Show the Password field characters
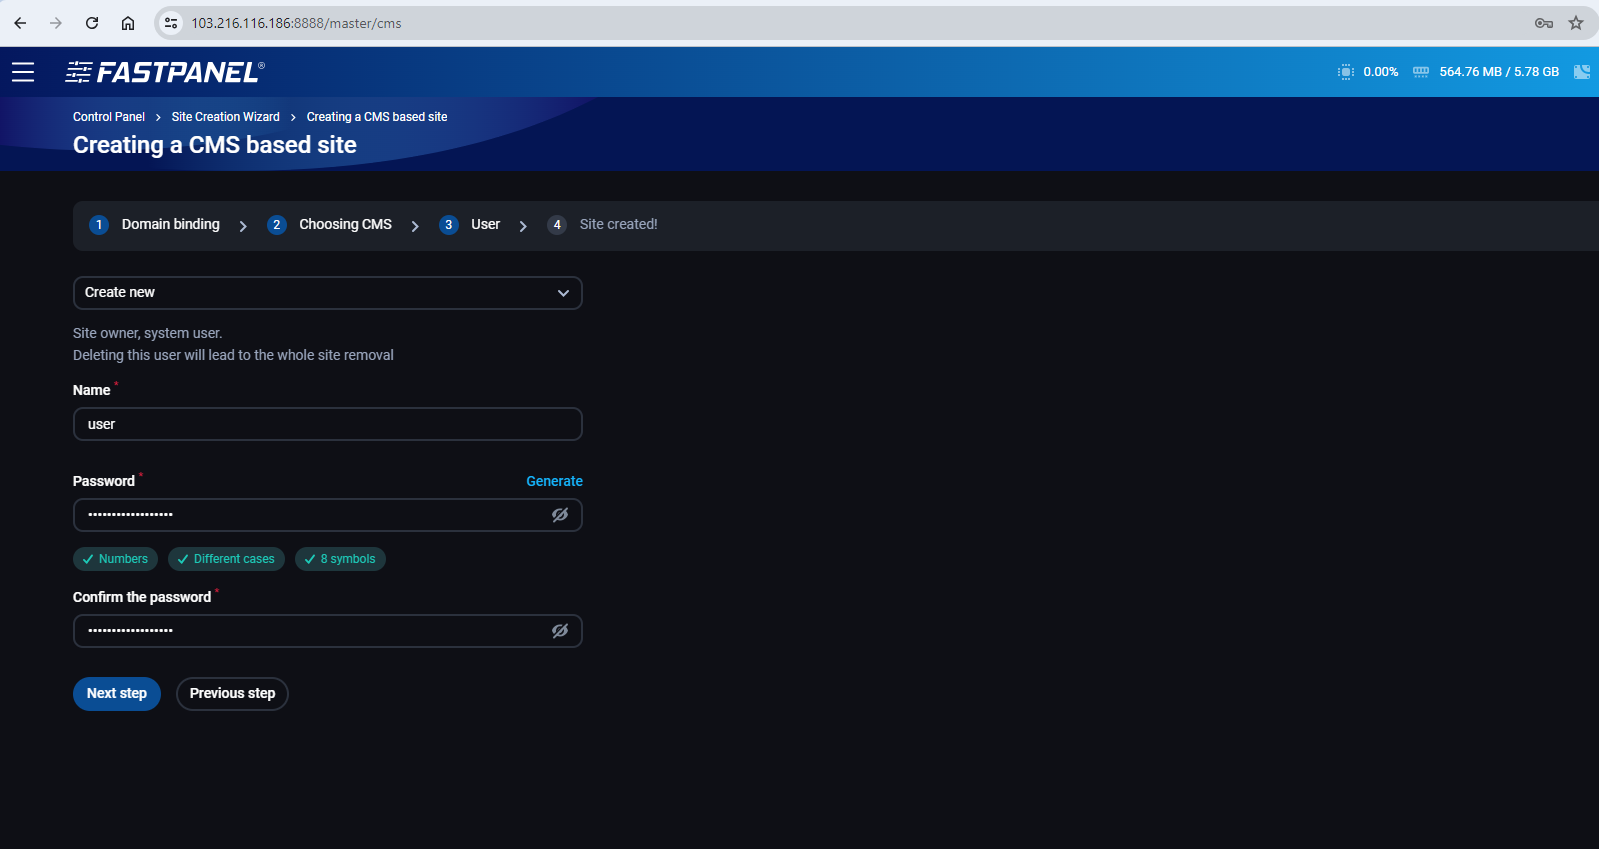Screen dimensions: 1599x849 click(x=560, y=515)
